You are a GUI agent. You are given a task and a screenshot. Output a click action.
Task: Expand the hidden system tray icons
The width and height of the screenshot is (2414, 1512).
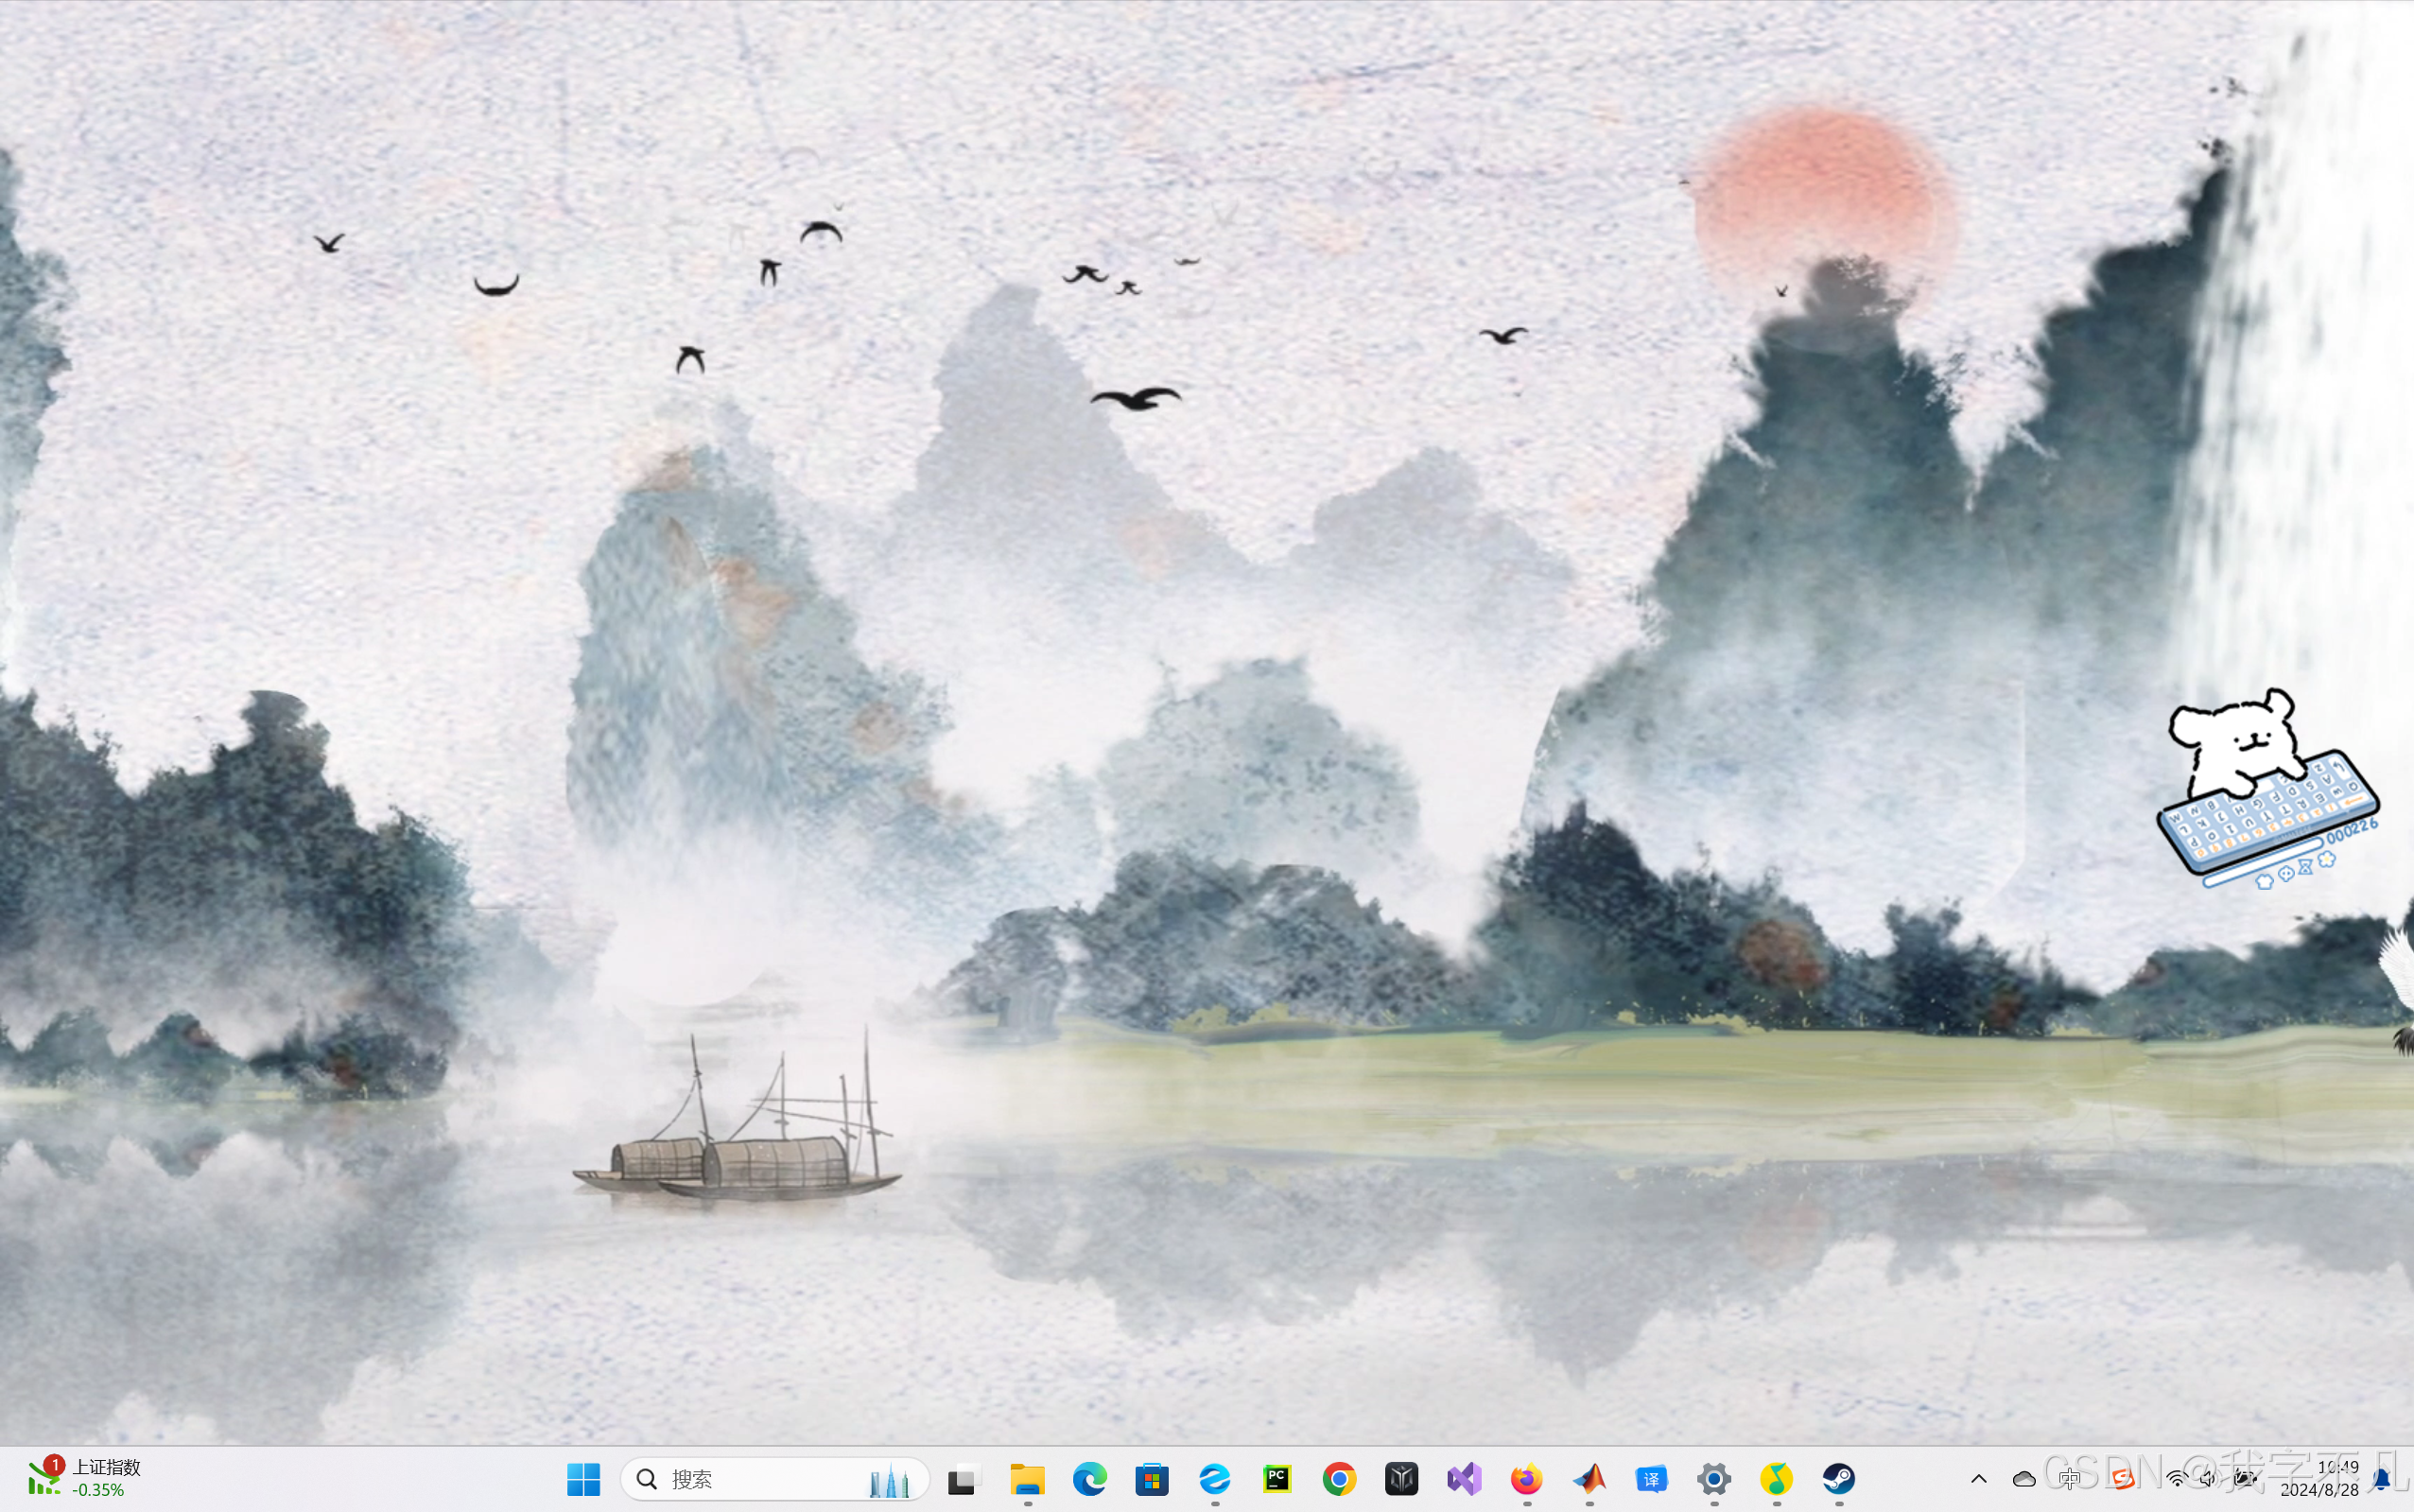click(1978, 1478)
